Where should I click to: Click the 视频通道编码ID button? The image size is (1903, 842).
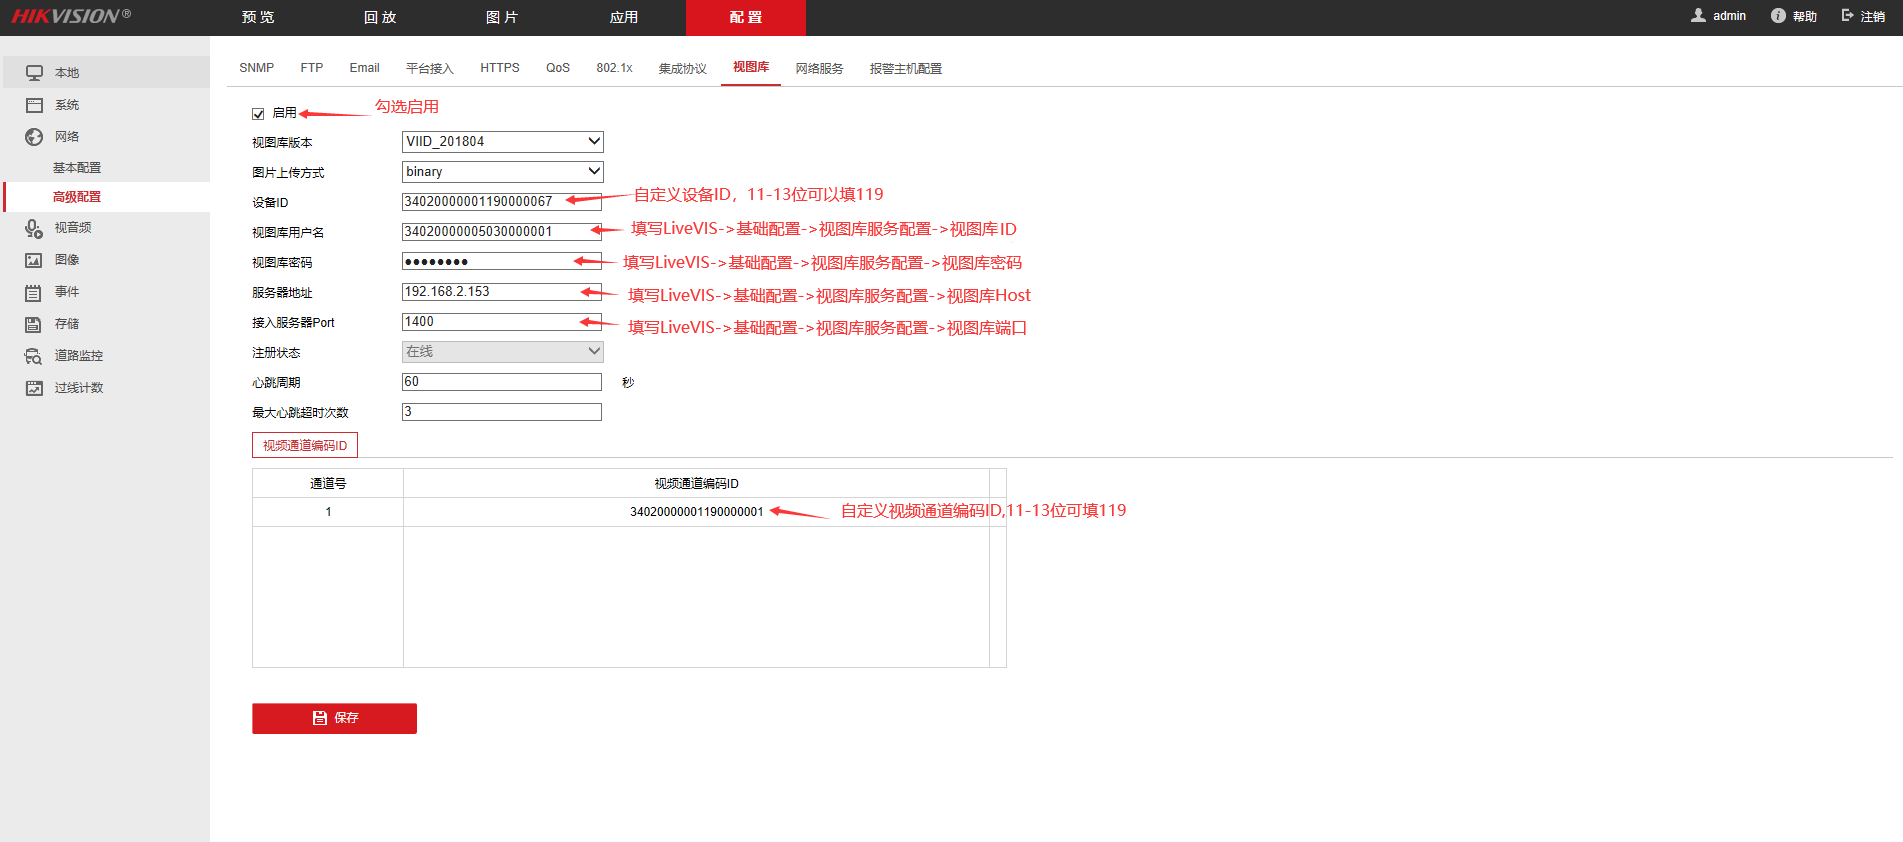click(x=305, y=445)
